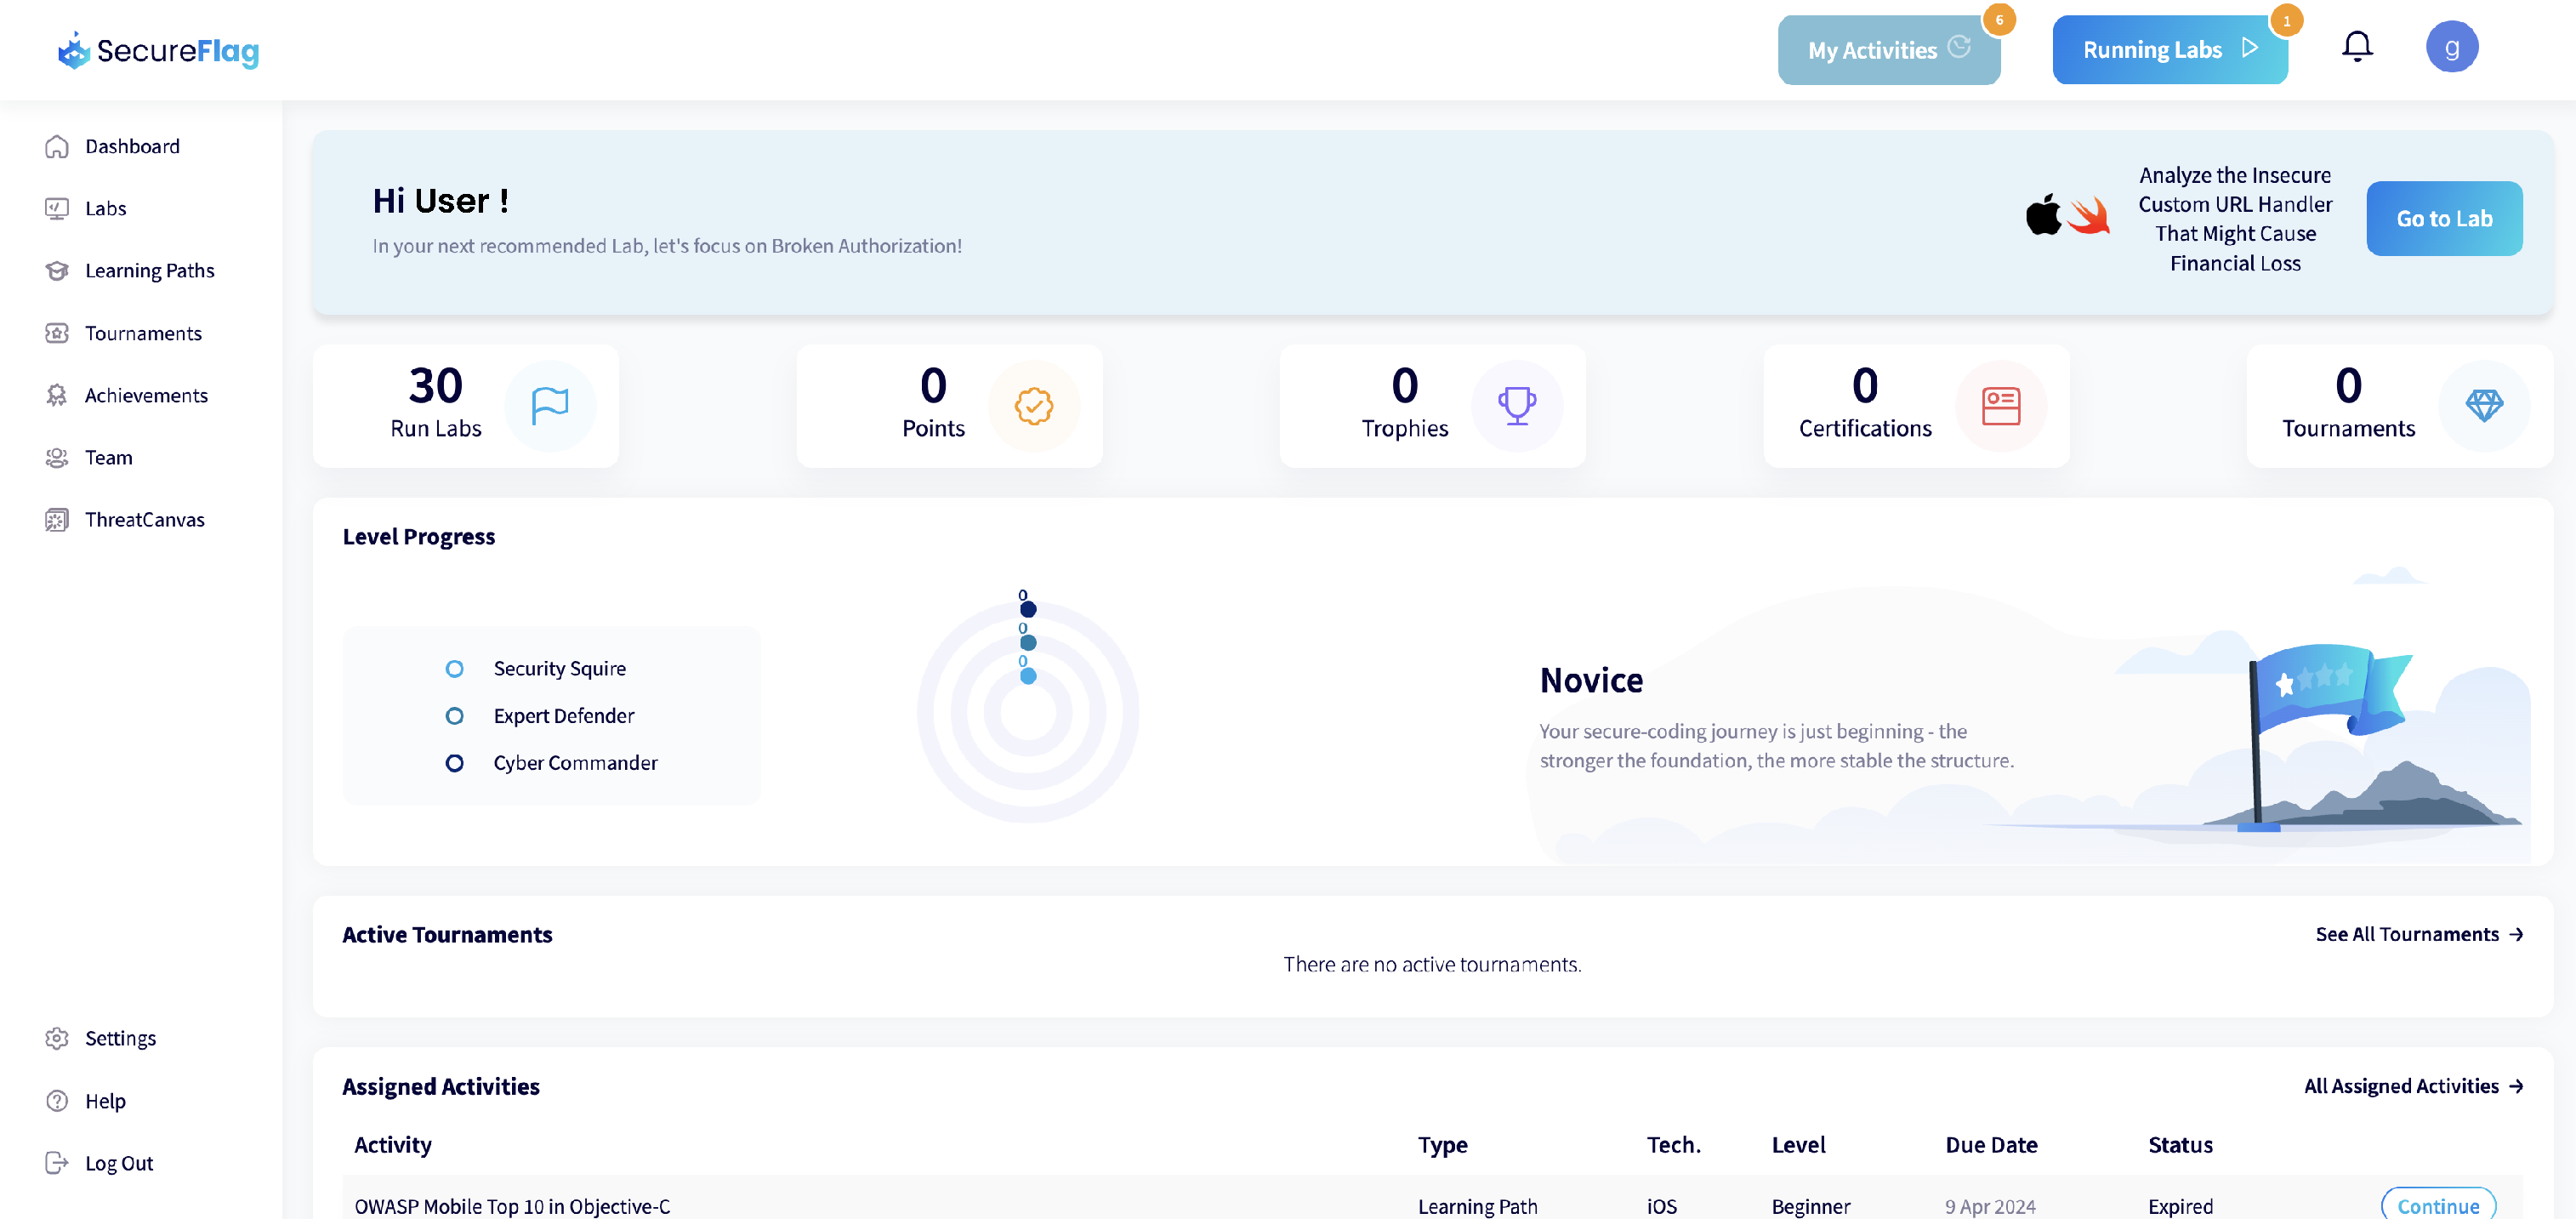Click the Trophies cup icon
This screenshot has width=2576, height=1219.
pyautogui.click(x=1516, y=405)
